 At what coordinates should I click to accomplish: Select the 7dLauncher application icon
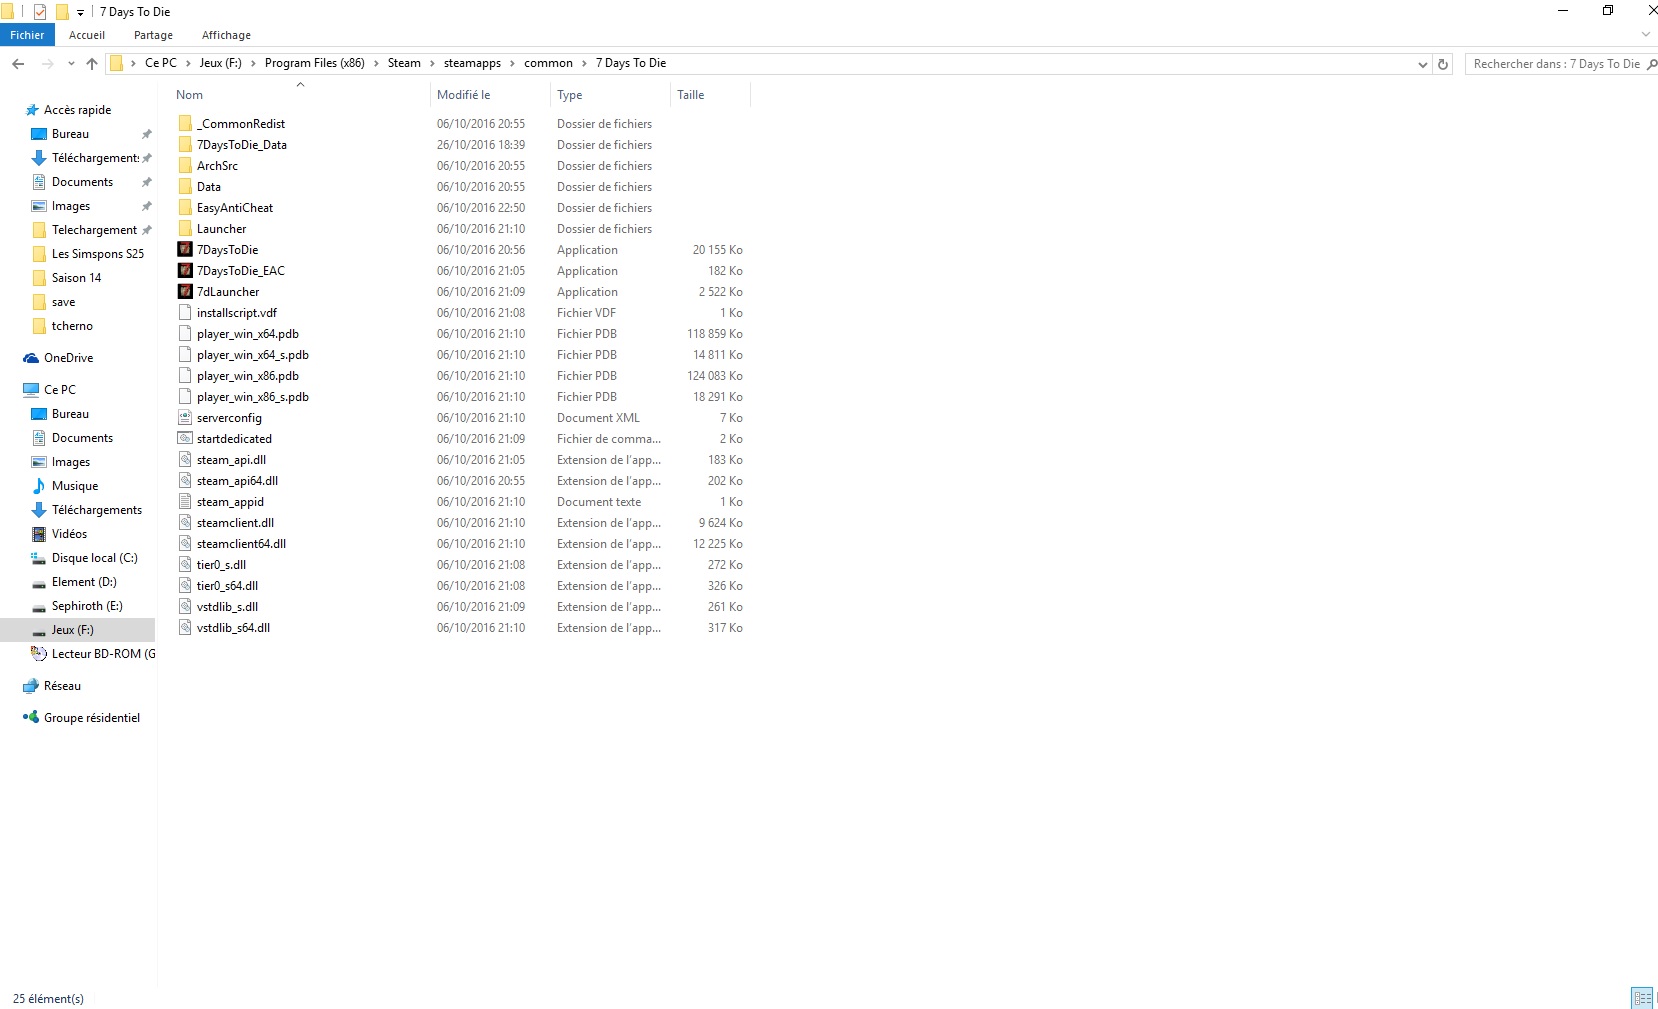point(185,292)
